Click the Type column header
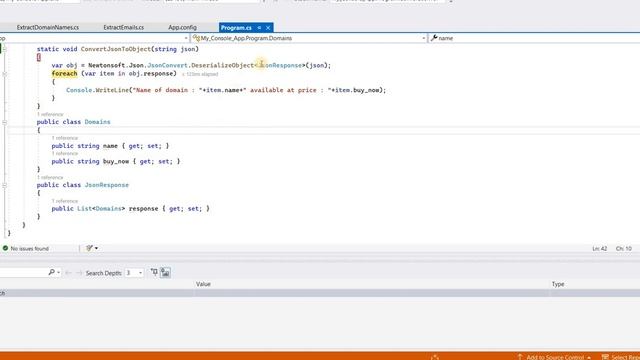Viewport: 640px width, 360px height. pos(558,284)
